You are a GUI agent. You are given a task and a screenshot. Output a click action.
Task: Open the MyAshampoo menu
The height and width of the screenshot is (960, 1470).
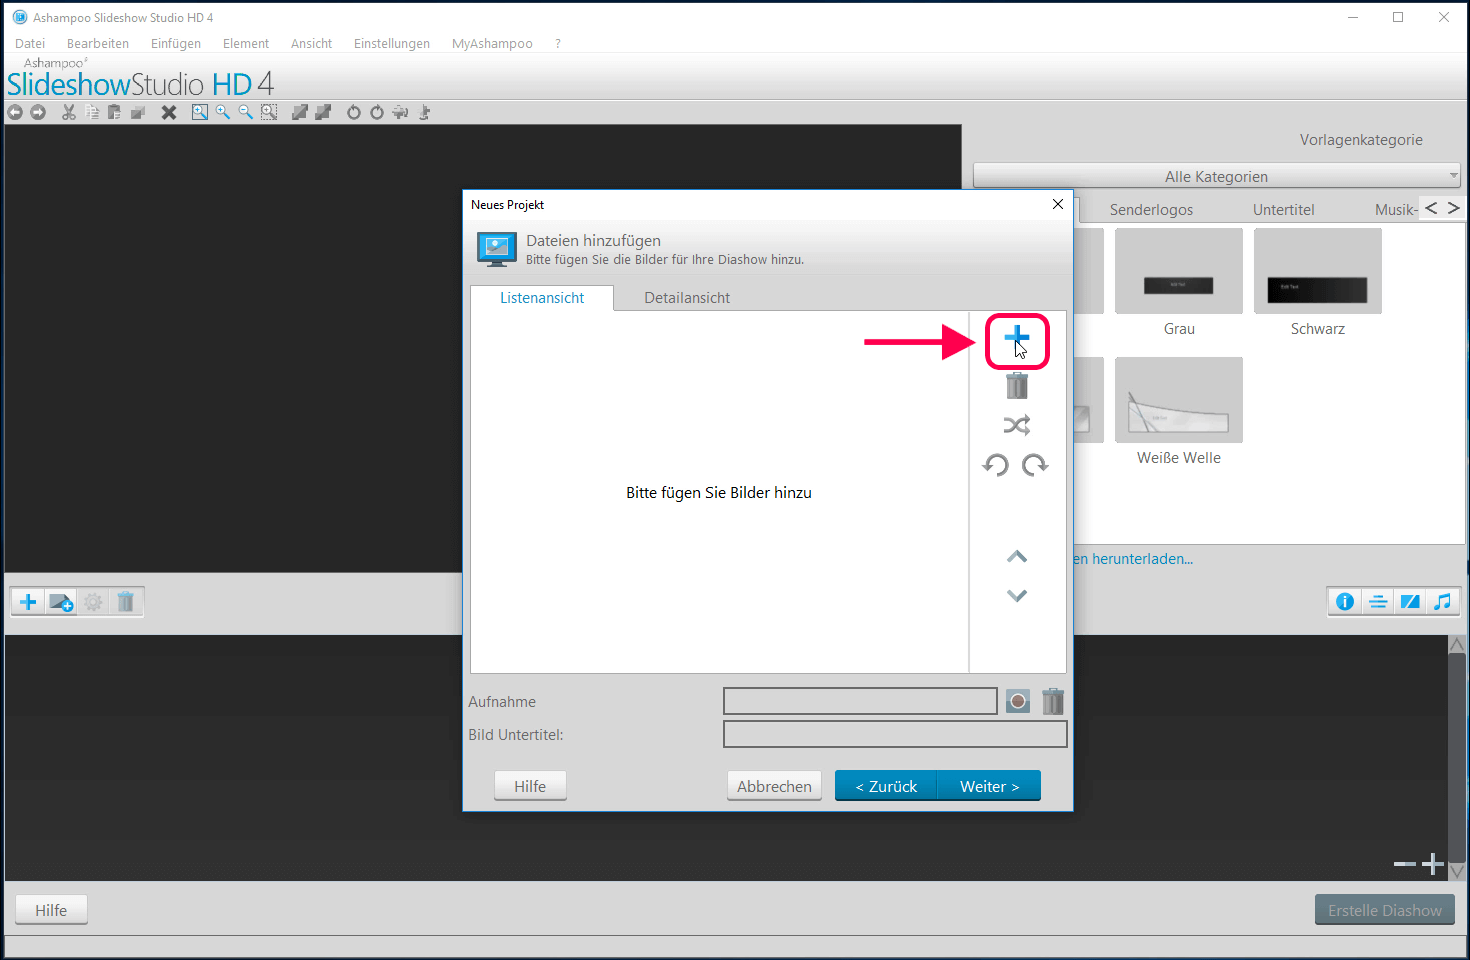click(x=492, y=43)
